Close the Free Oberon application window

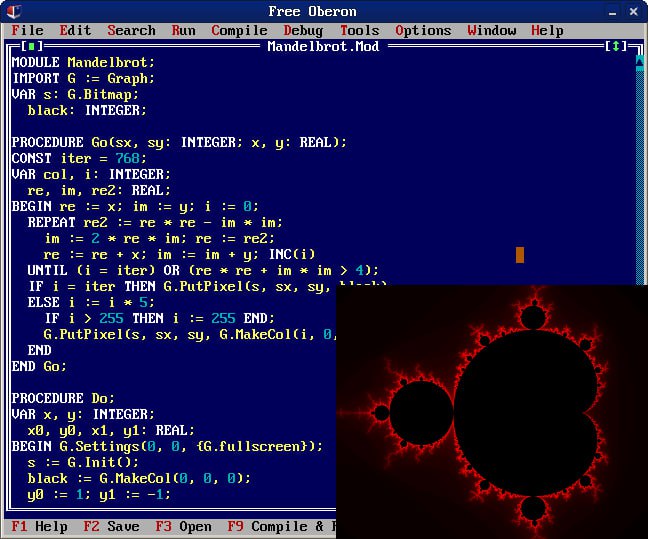pyautogui.click(x=635, y=11)
